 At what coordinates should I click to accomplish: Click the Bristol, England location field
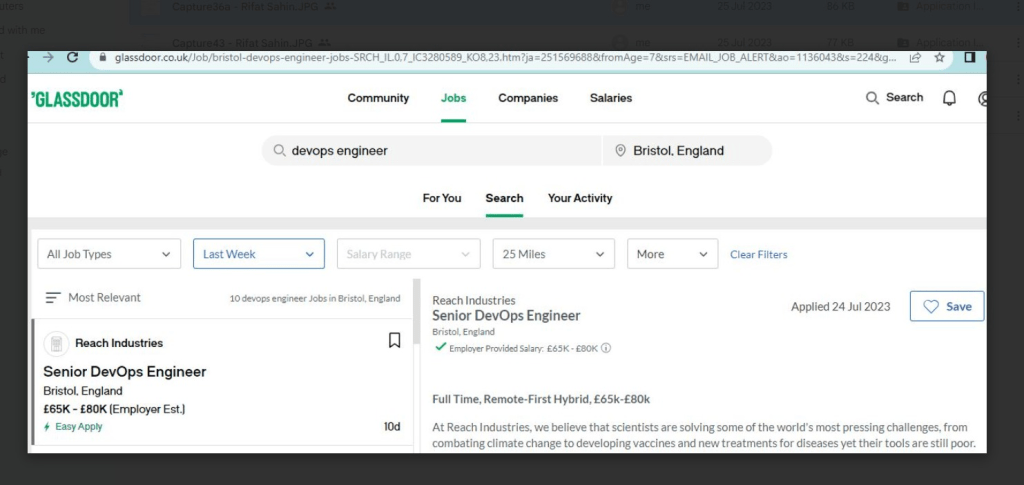tap(687, 151)
